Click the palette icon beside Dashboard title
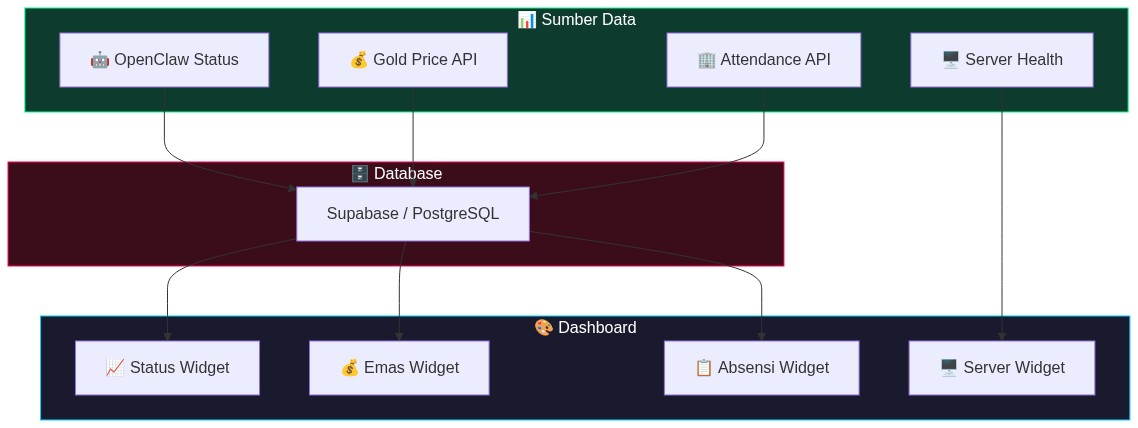This screenshot has width=1138, height=428. point(544,328)
